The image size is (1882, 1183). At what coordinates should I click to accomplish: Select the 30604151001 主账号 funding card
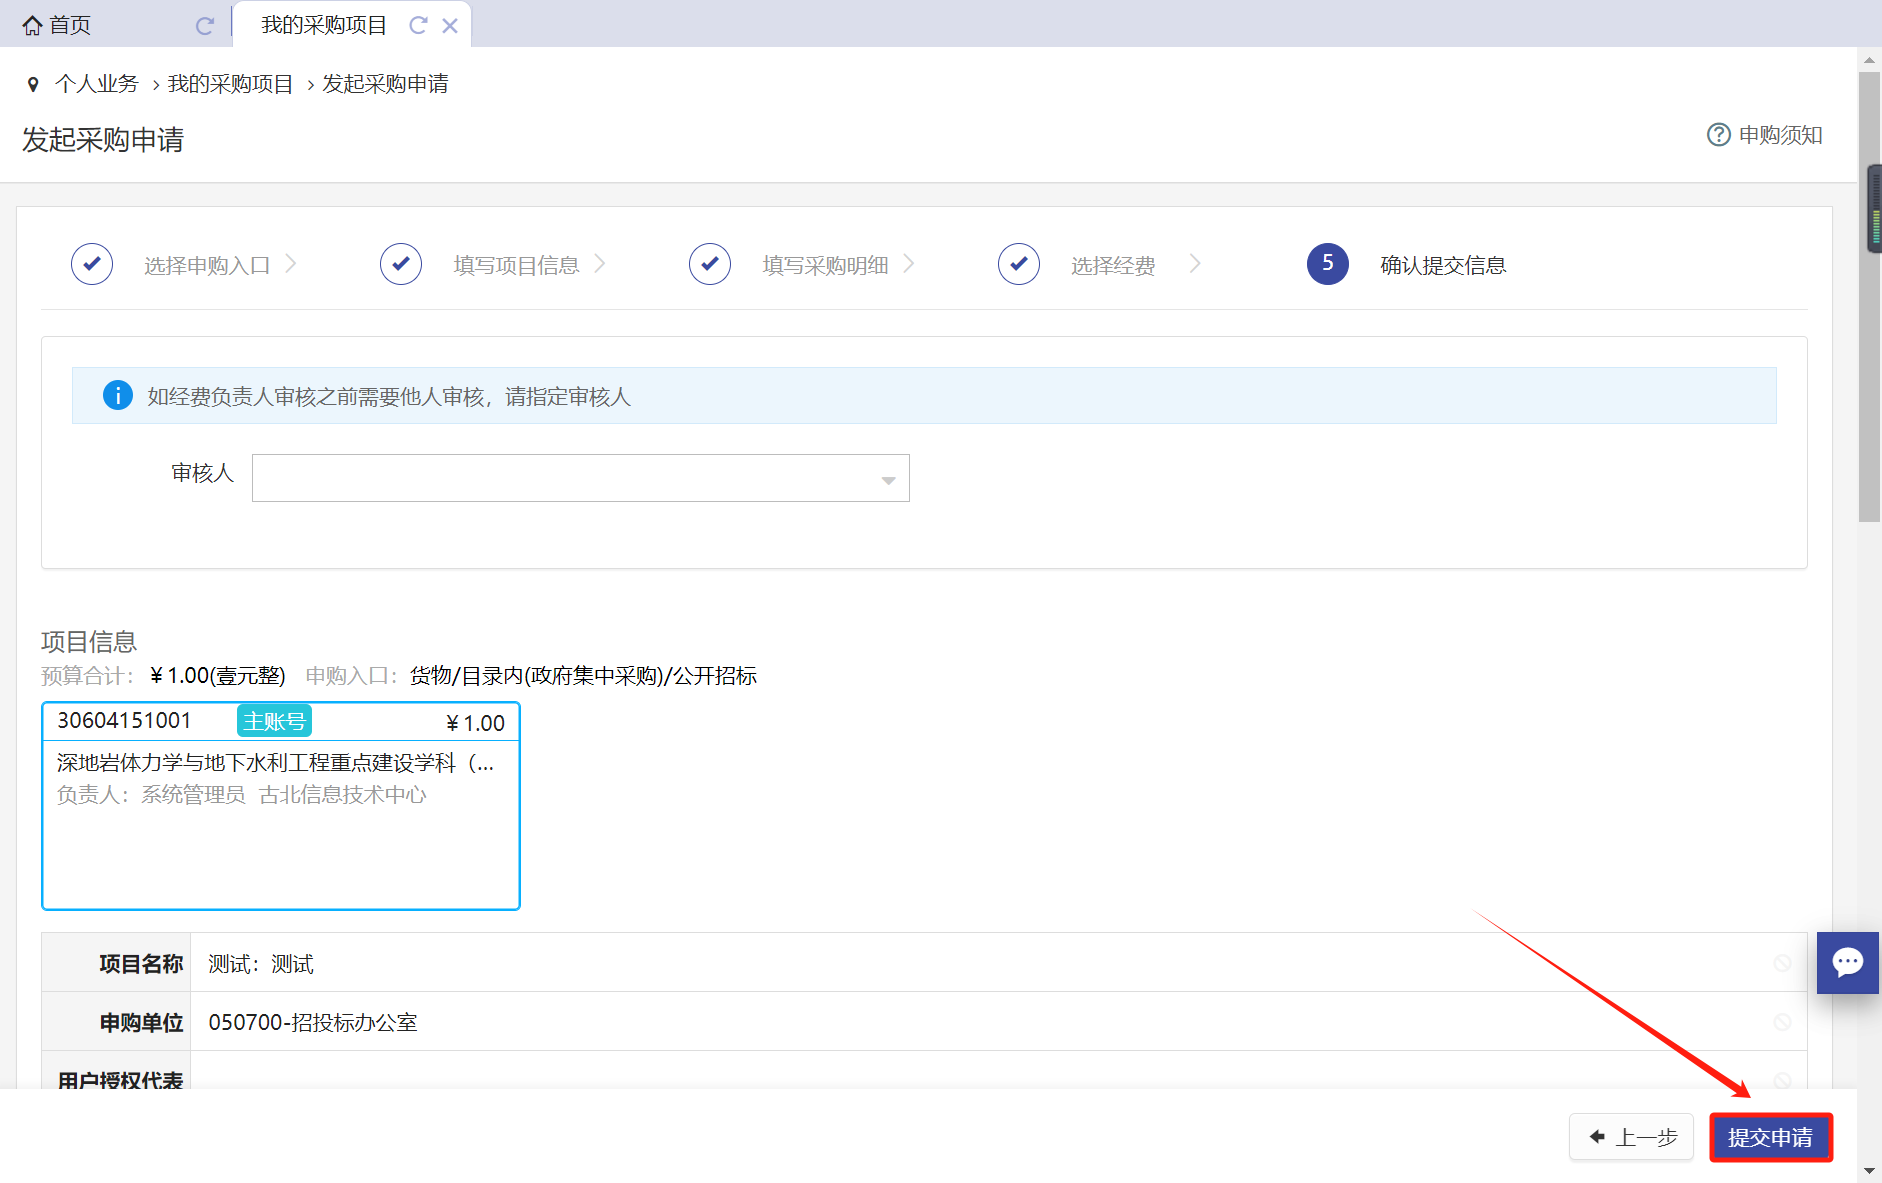pos(280,805)
